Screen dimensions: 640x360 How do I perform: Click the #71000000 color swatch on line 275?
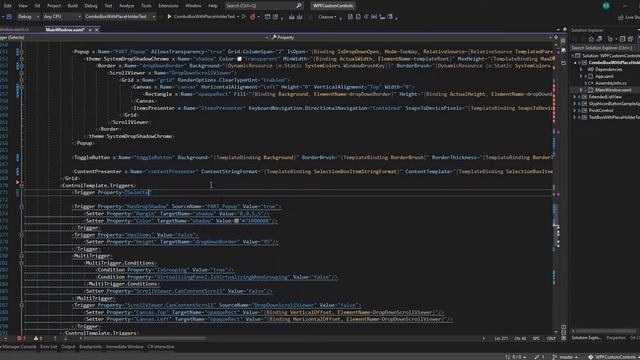236,221
